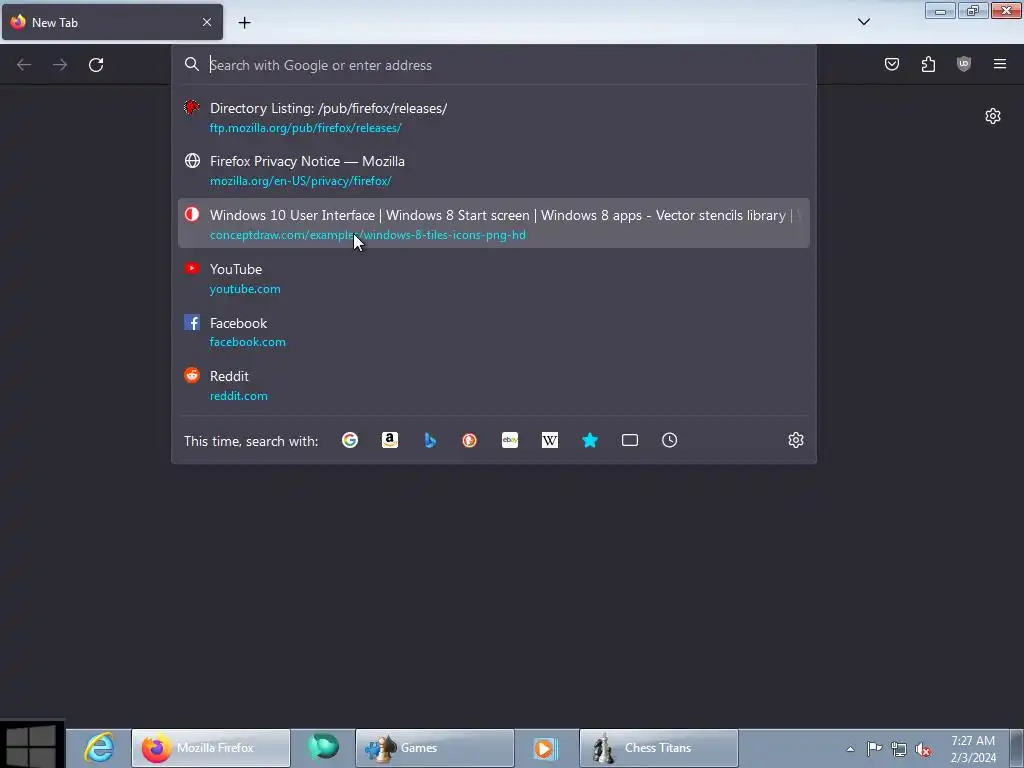This screenshot has width=1024, height=768.
Task: Open Firefox application hamburger menu
Action: [1000, 64]
